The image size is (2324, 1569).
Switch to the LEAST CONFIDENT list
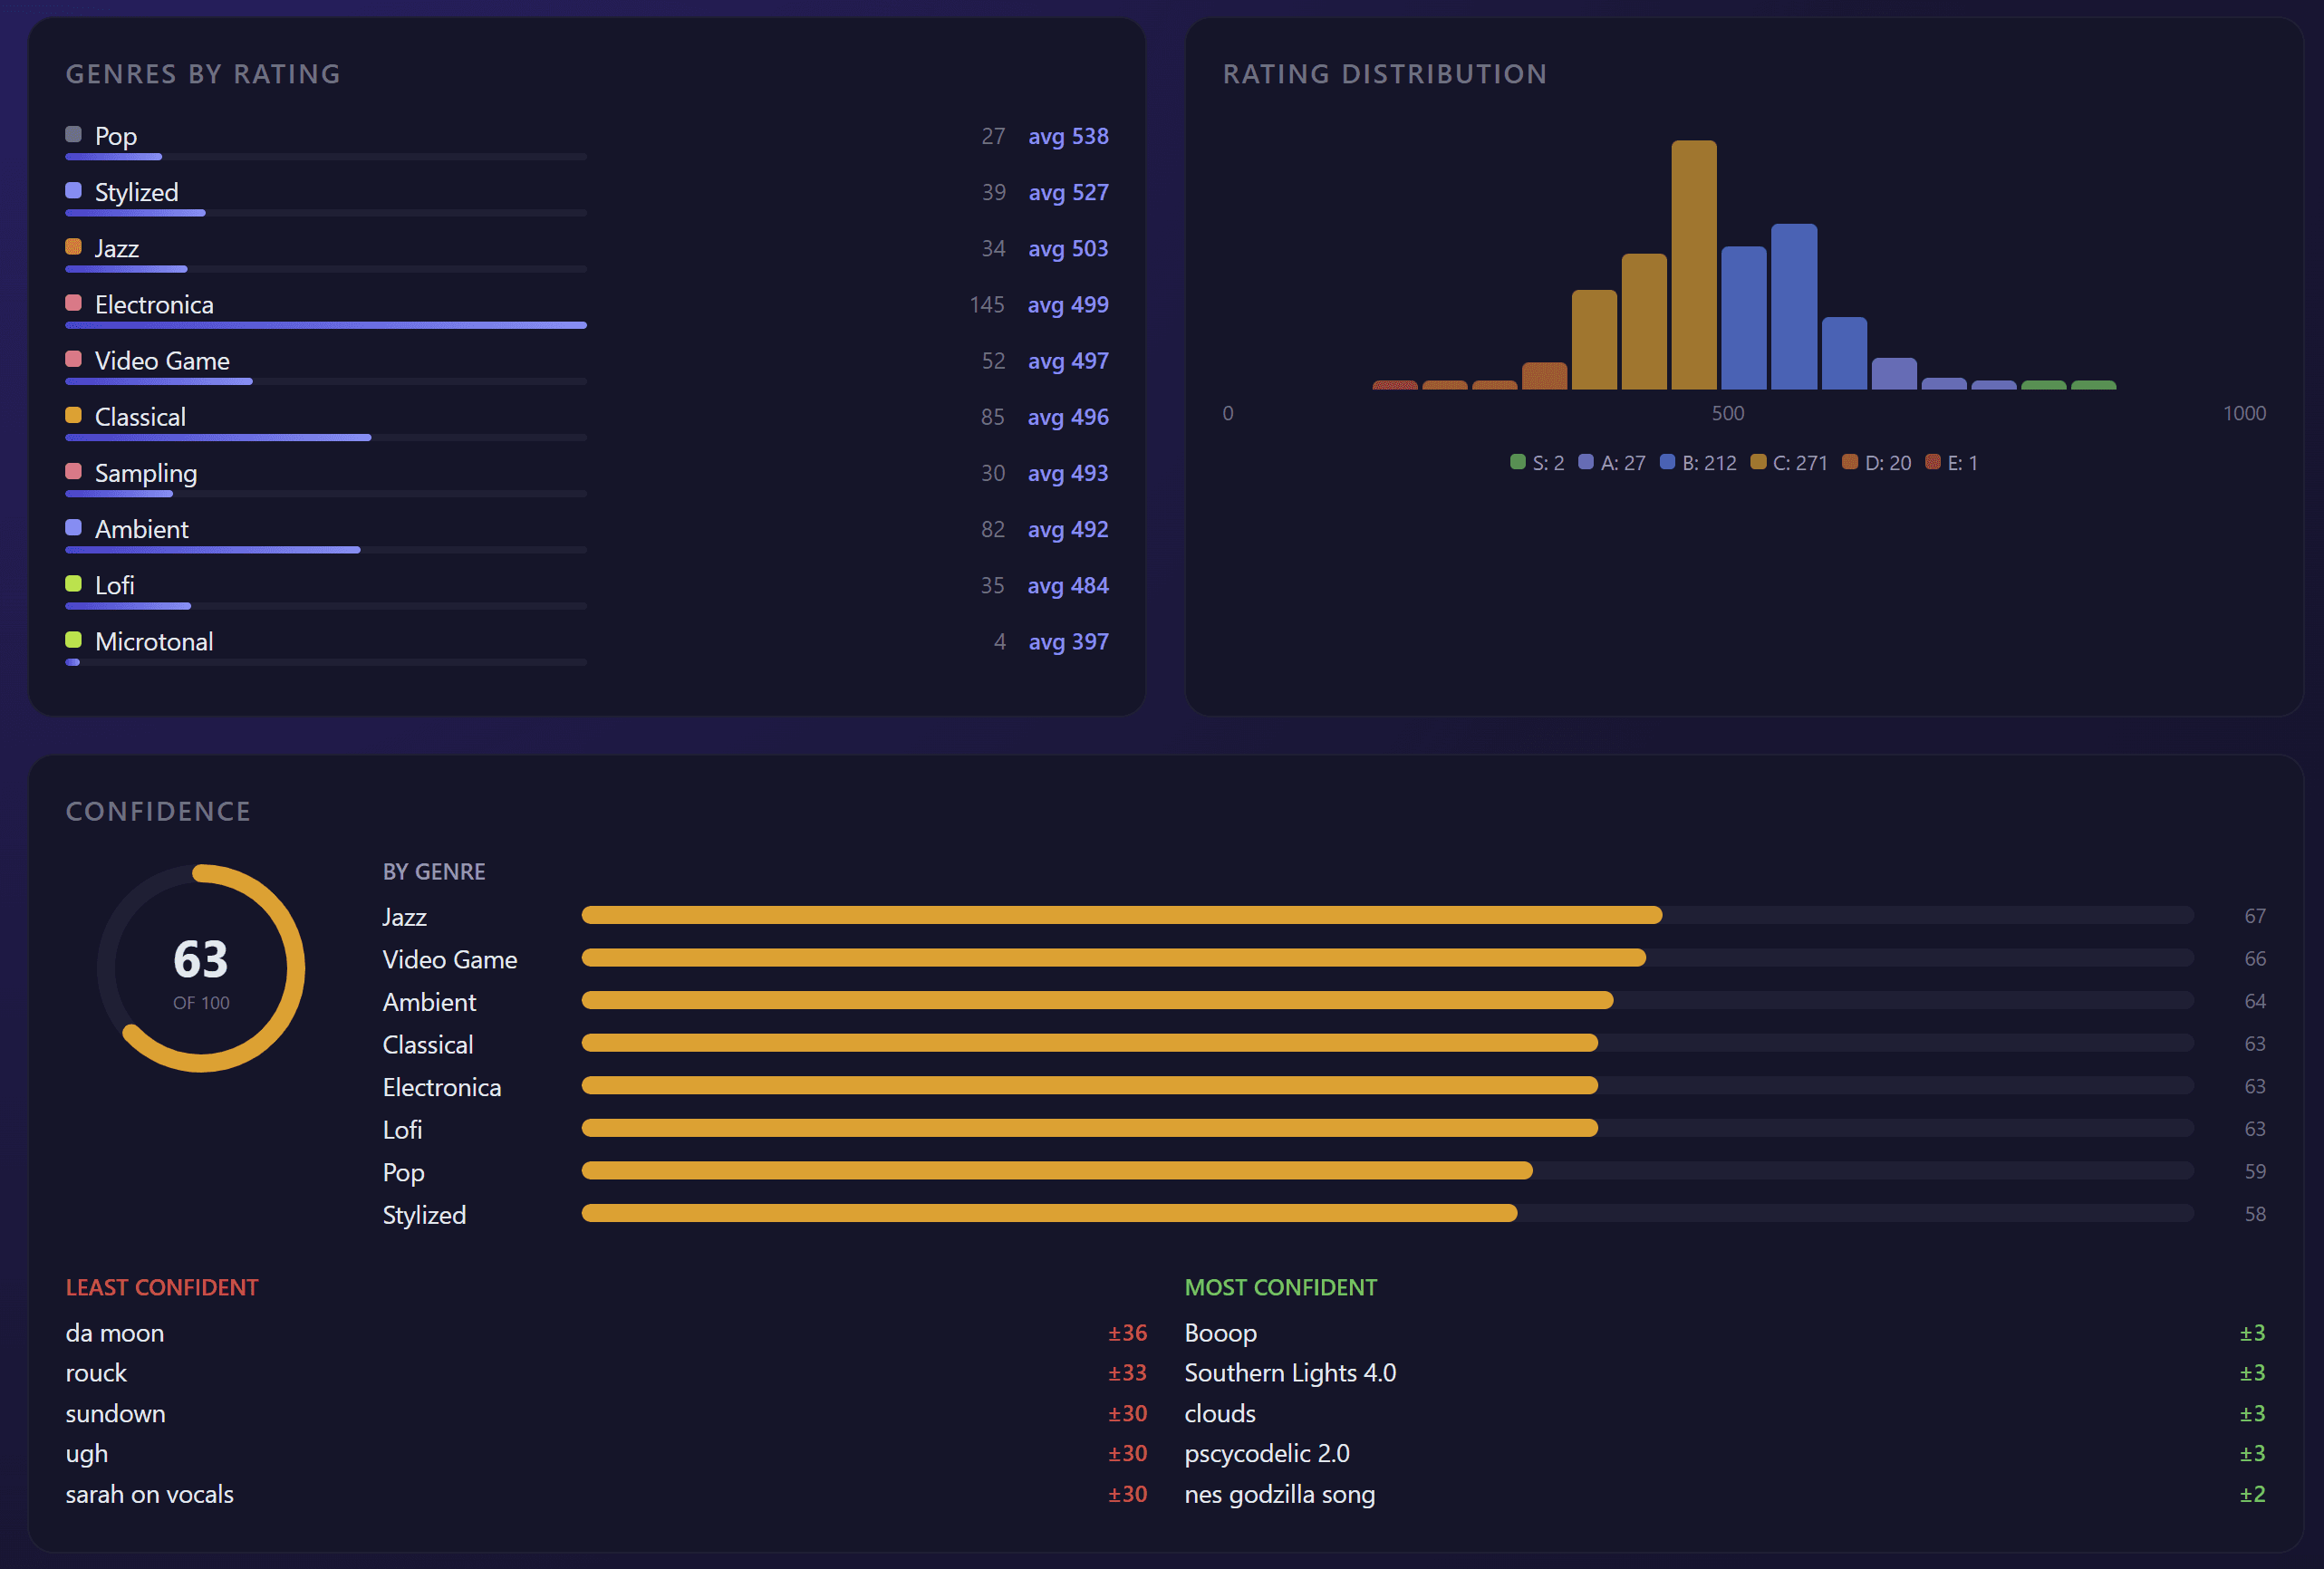point(162,1287)
